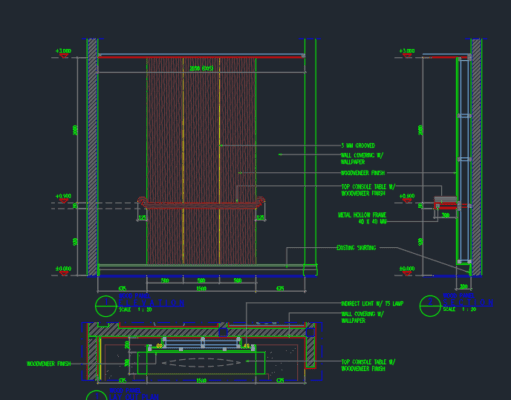Select the "INDIRECT LIGHT W/ T5 LAMP" note
The width and height of the screenshot is (511, 400).
(372, 304)
